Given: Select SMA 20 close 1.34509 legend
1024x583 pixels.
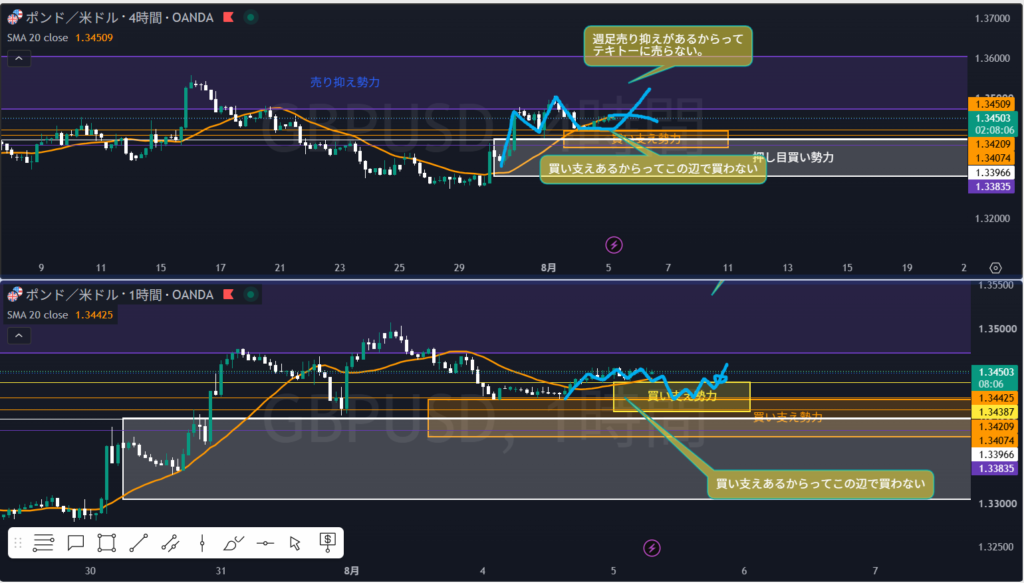Looking at the screenshot, I should [x=60, y=38].
